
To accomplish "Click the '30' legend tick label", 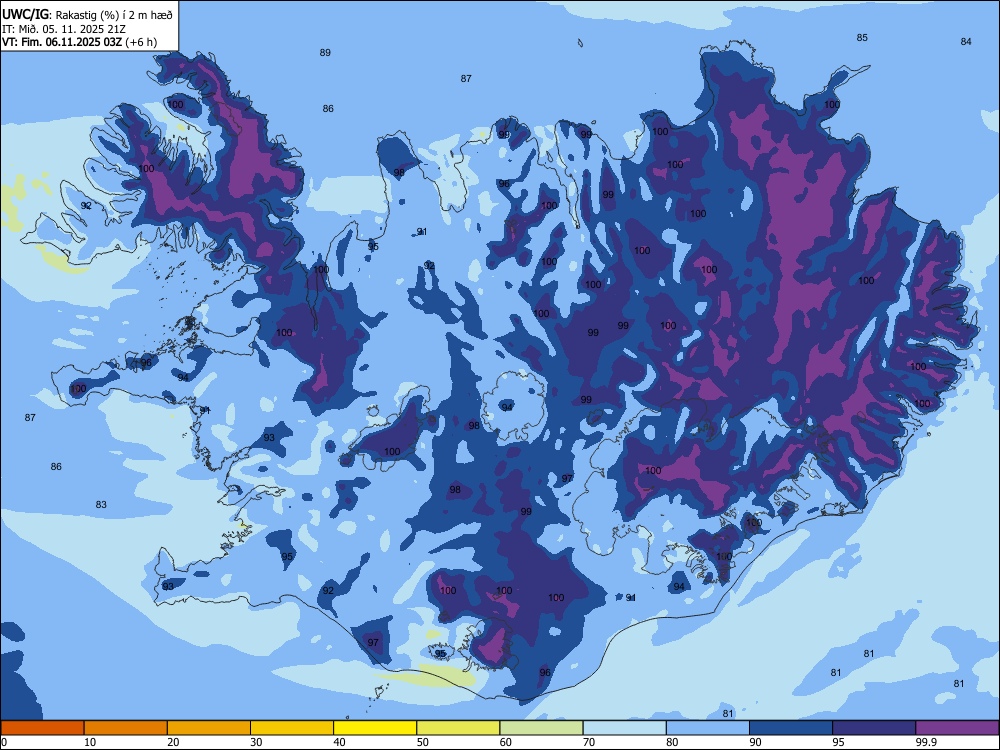I will coord(256,742).
